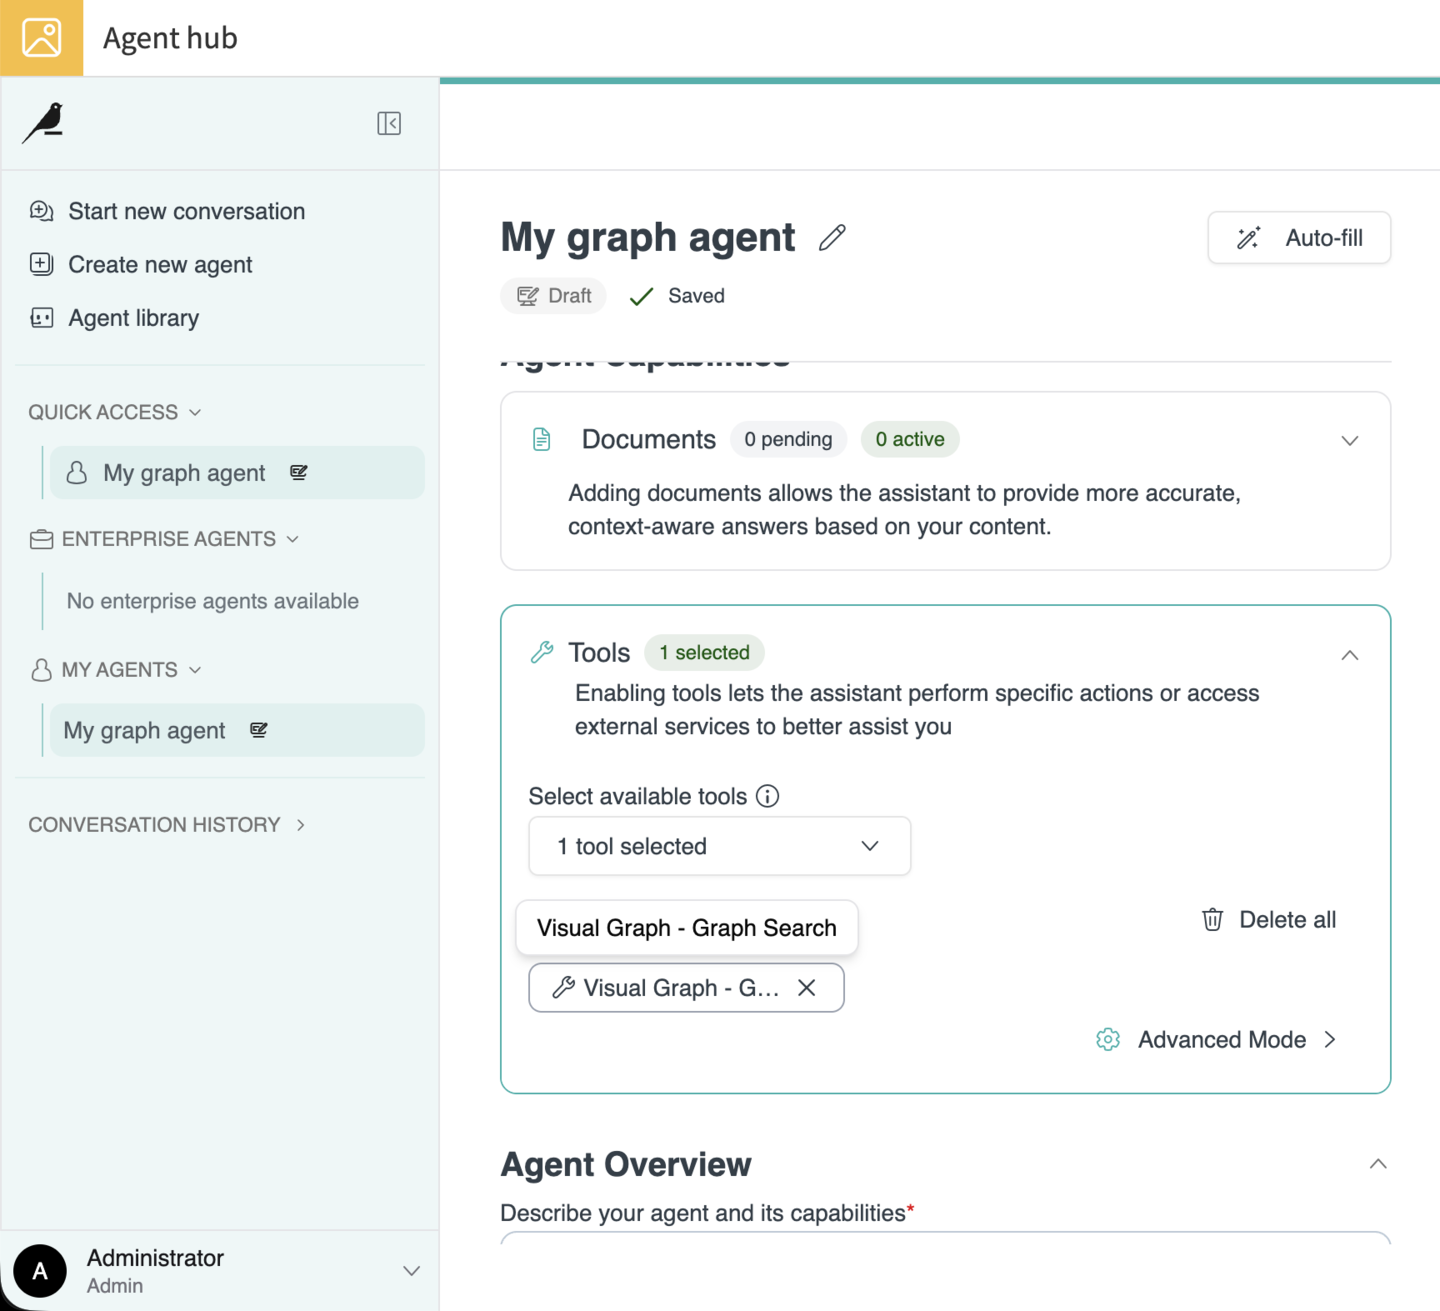
Task: Click the Tools wrench icon
Action: click(542, 652)
